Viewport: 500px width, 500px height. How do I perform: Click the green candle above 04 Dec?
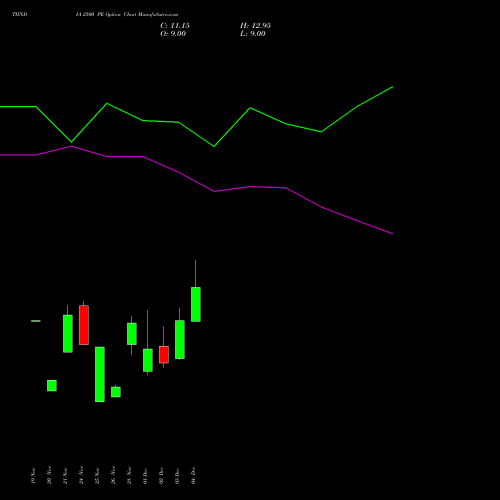[x=196, y=304]
